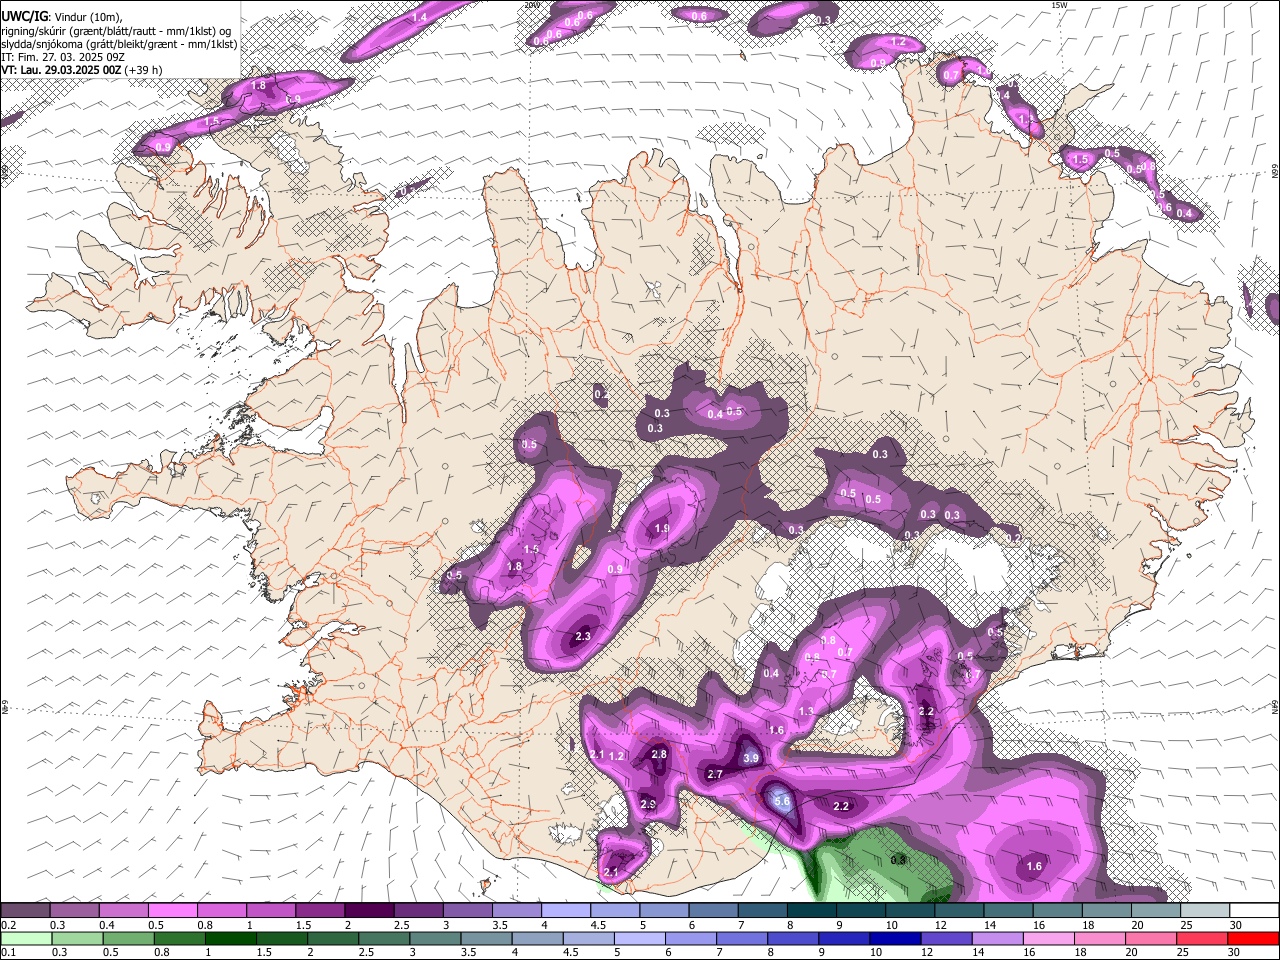1280x960 pixels.
Task: Click the label 30 under the upper legend
Action: click(1236, 925)
